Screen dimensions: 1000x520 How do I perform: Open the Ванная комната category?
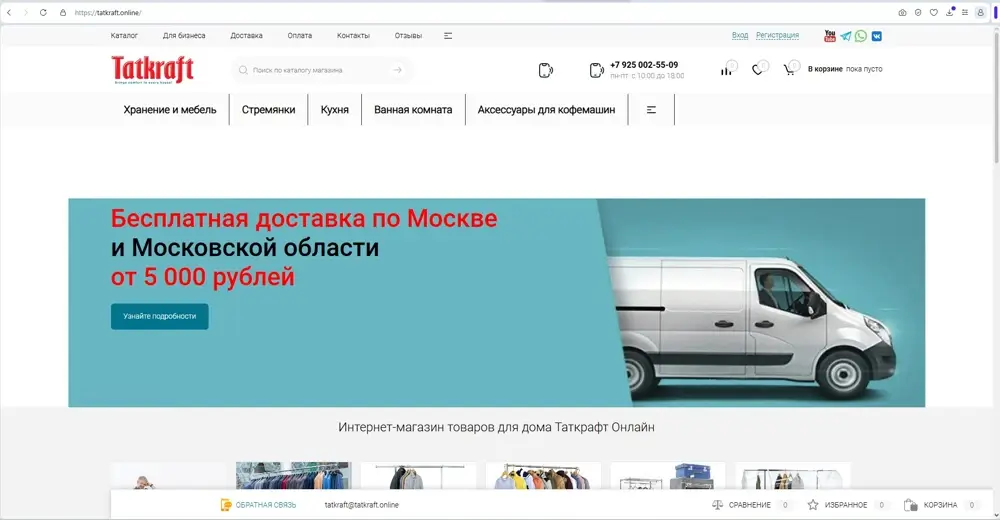(413, 110)
